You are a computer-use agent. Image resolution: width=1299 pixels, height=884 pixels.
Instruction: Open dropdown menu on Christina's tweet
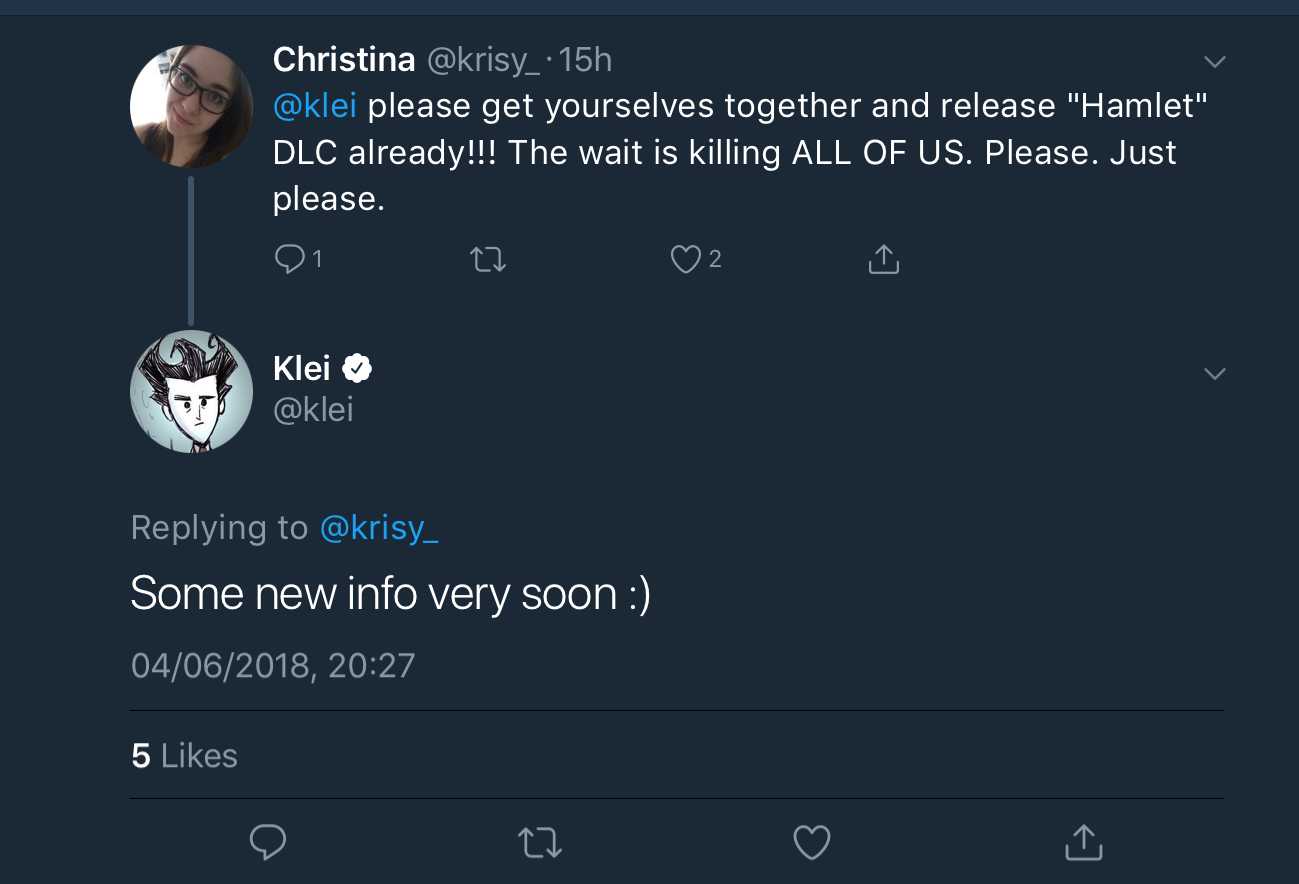1214,62
